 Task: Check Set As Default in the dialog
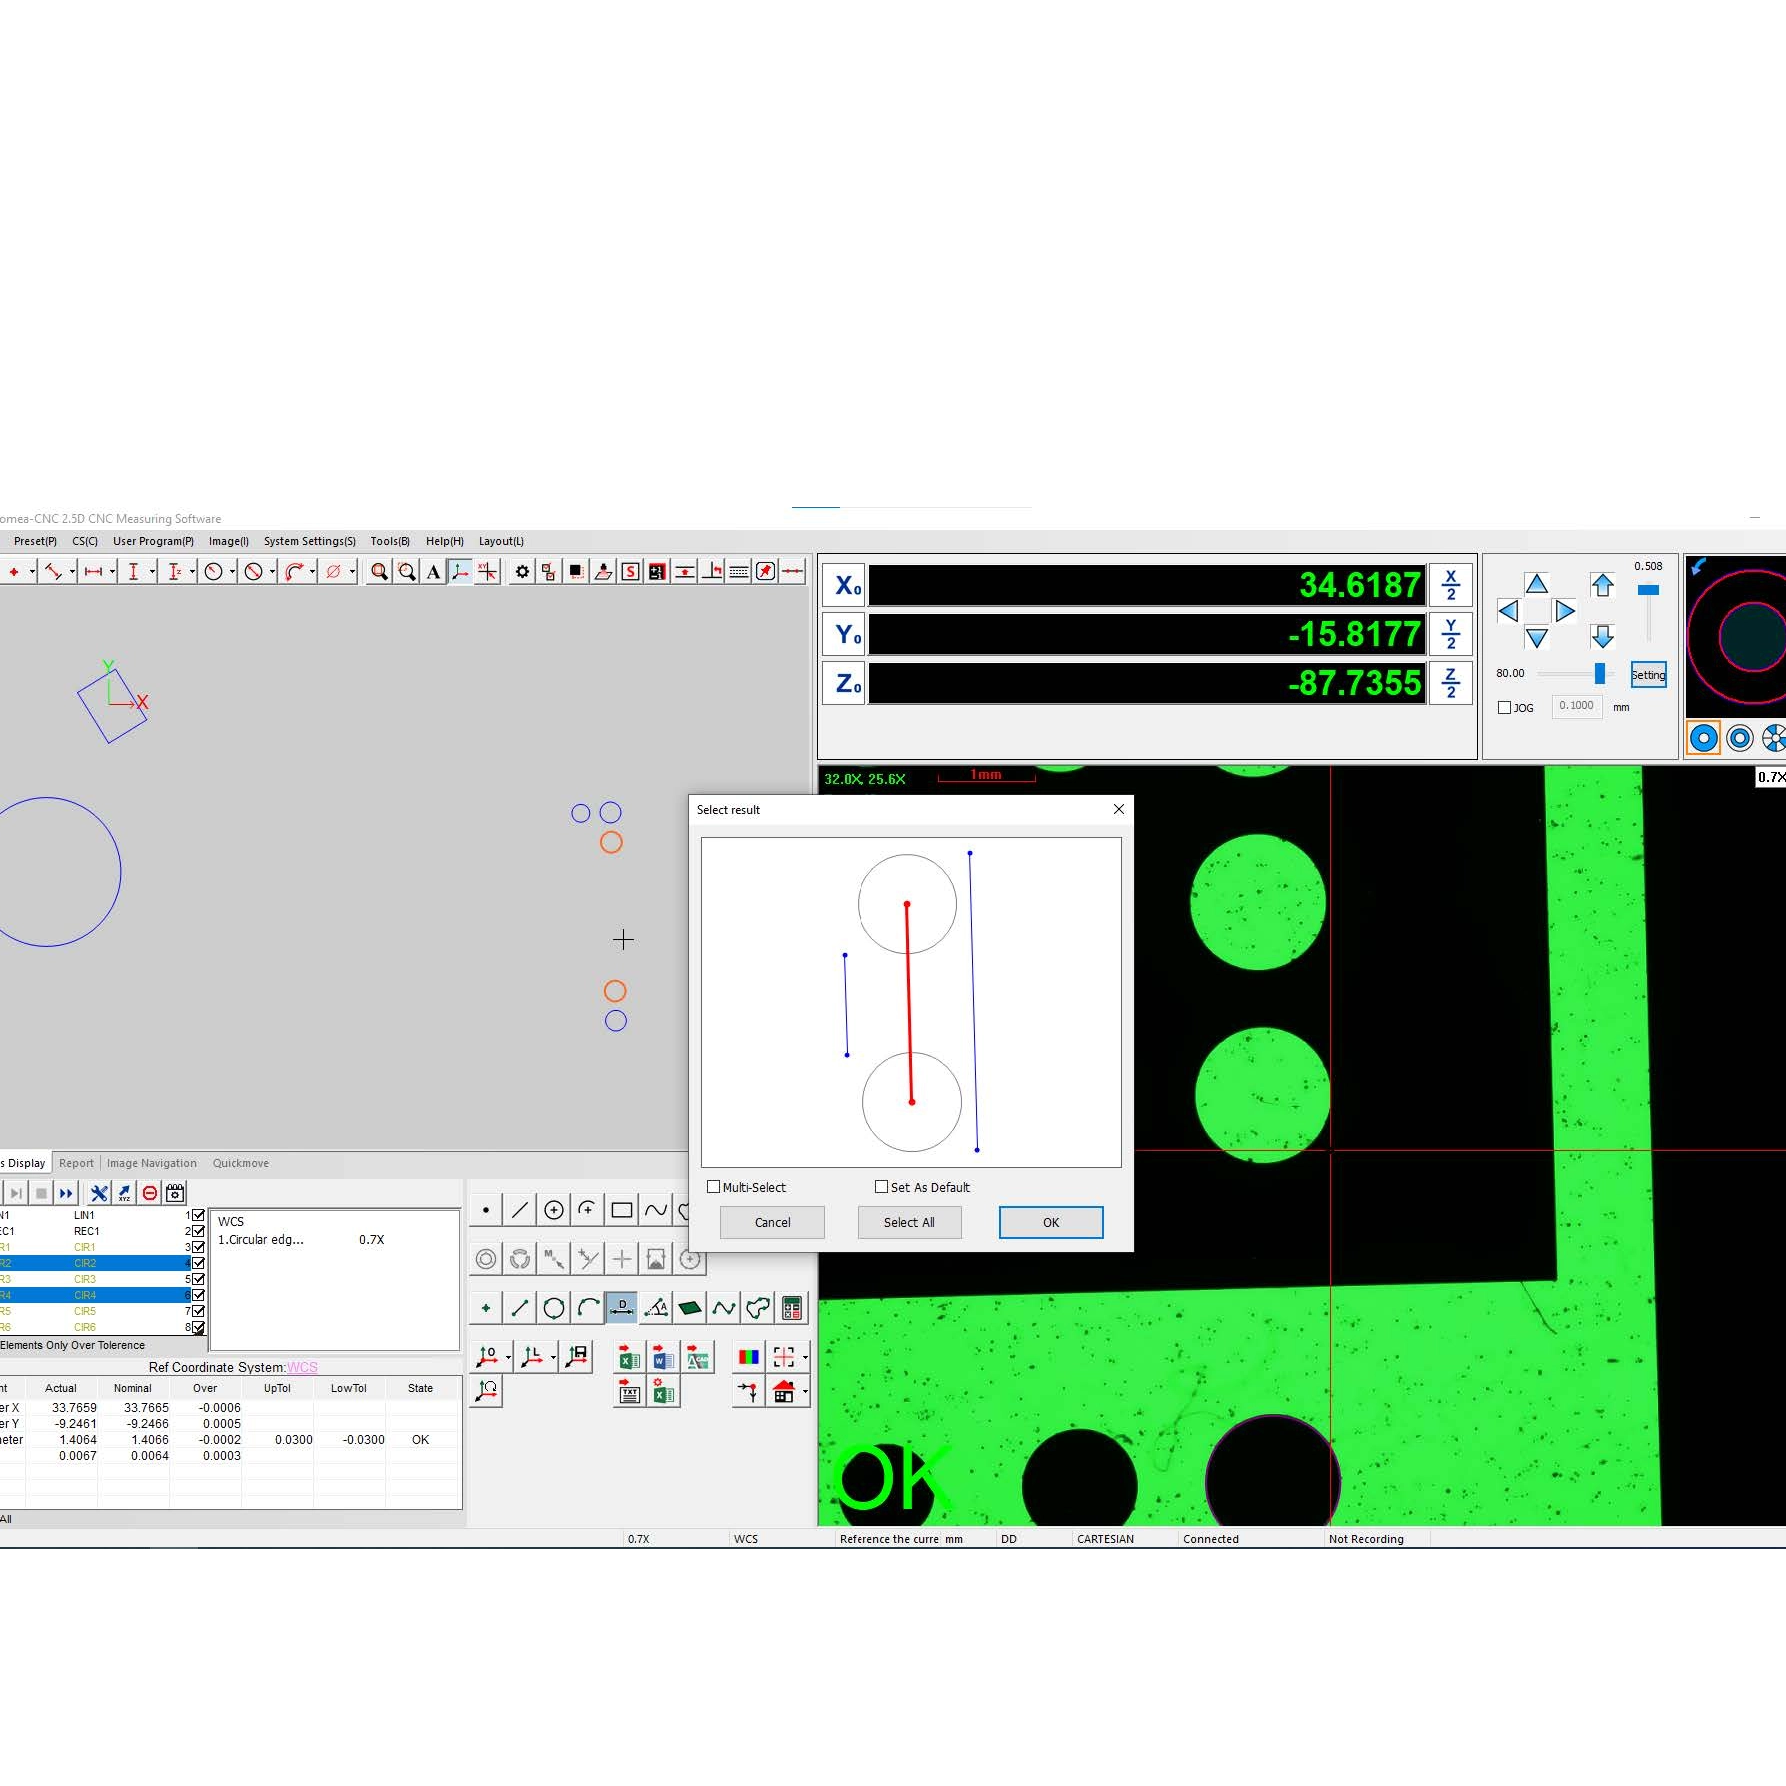pyautogui.click(x=881, y=1187)
